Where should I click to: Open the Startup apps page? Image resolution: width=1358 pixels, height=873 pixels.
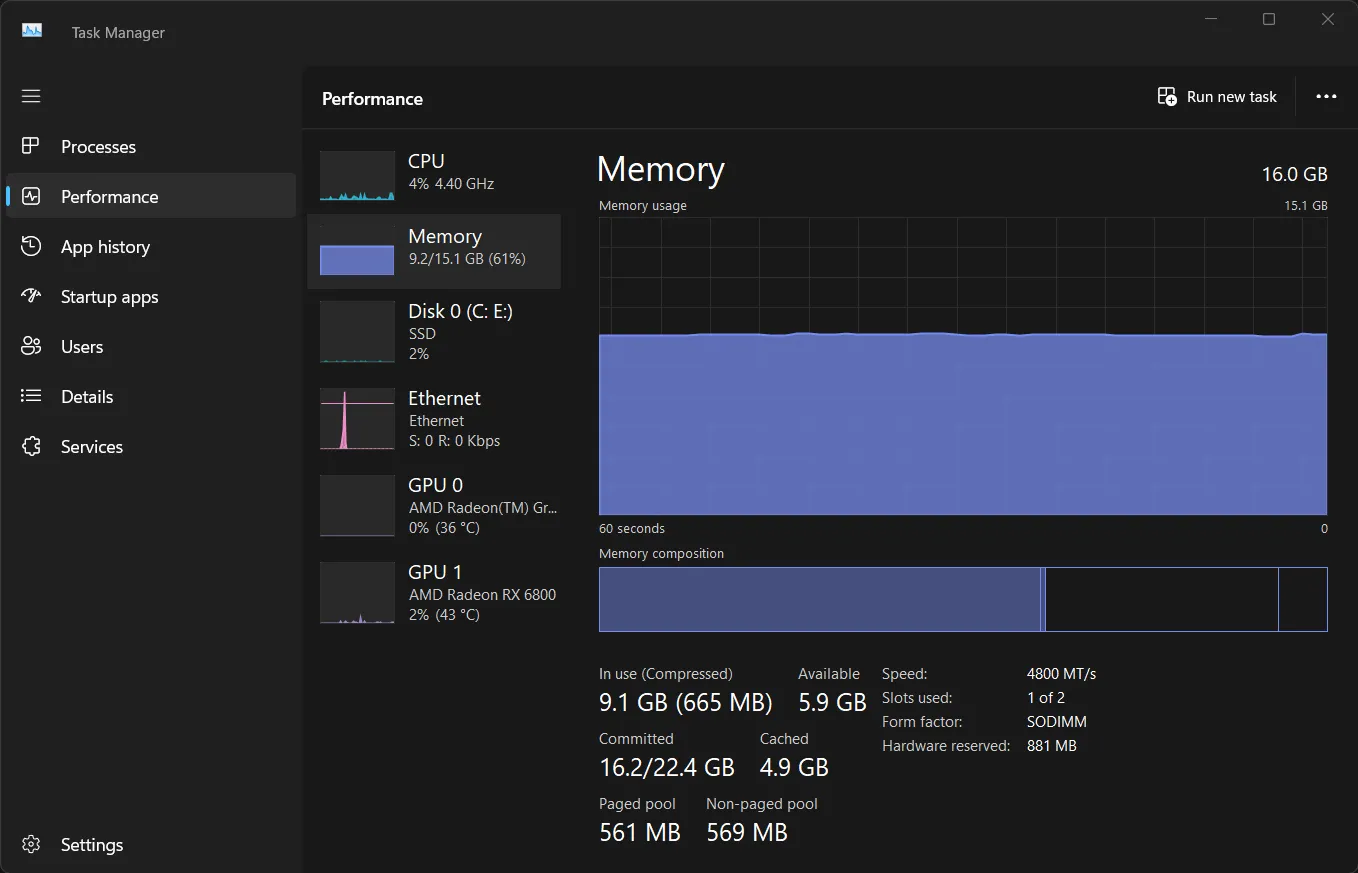(108, 296)
